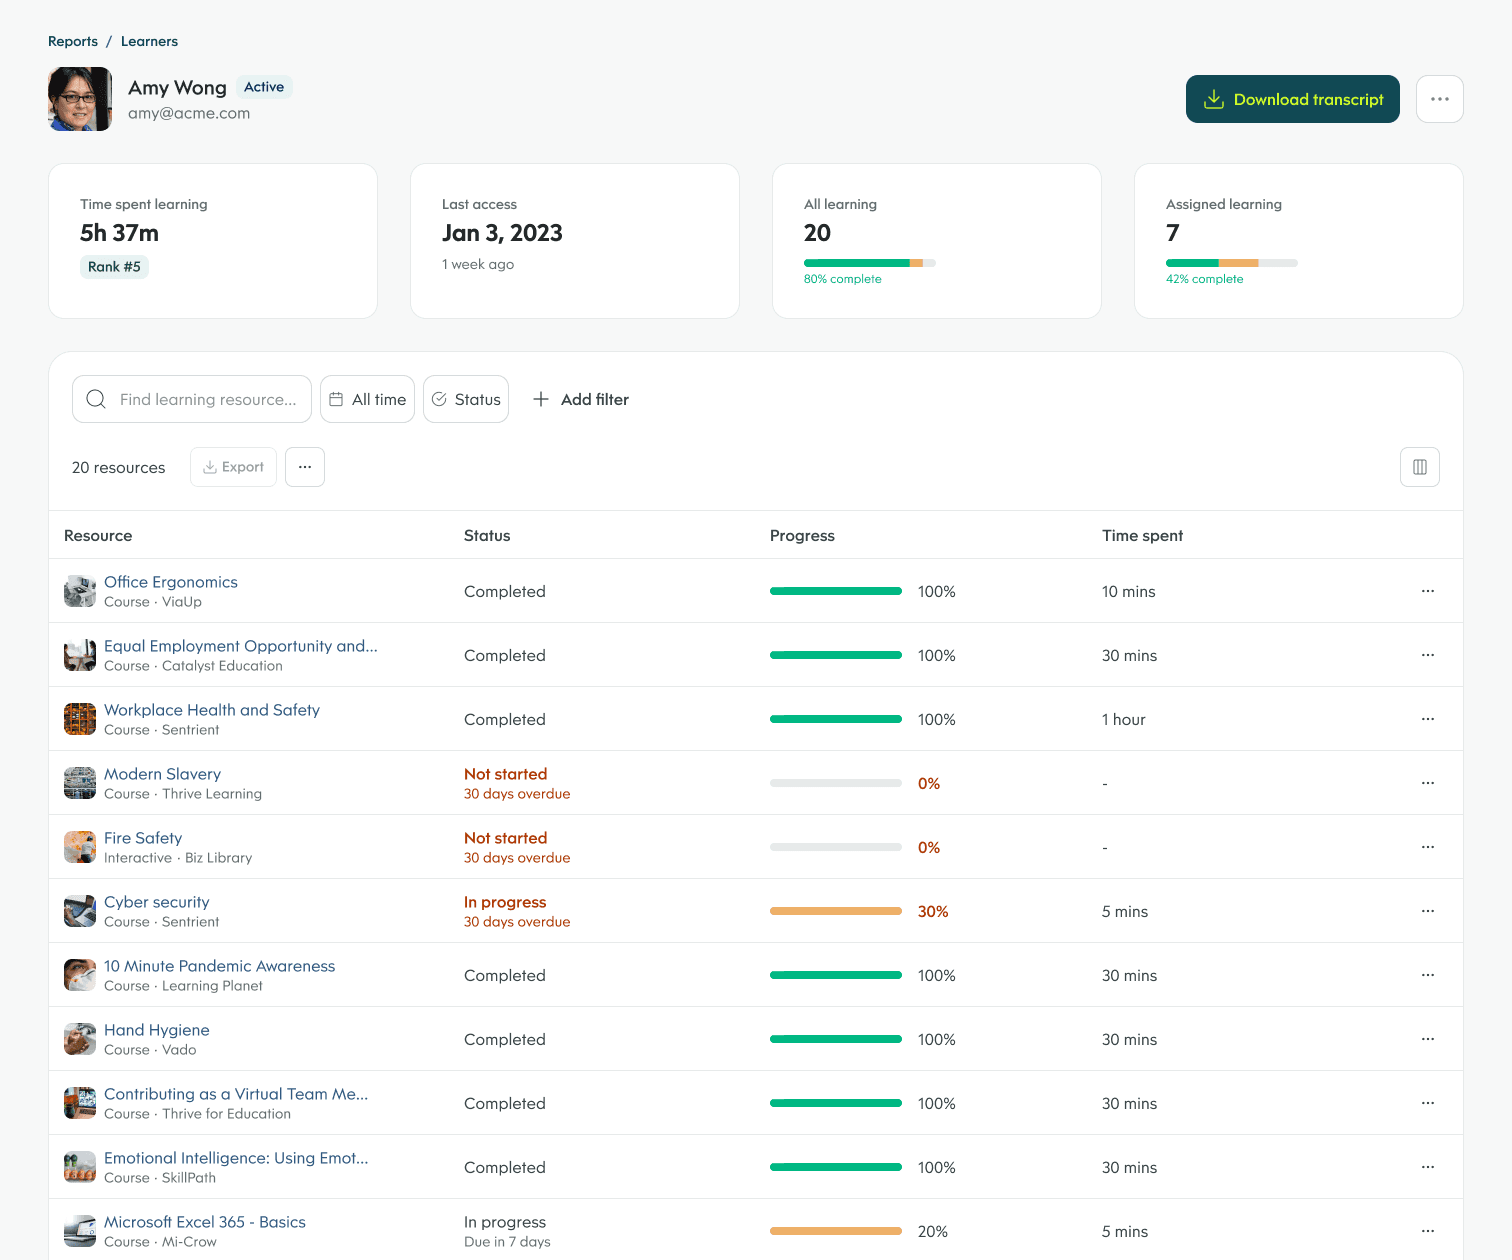This screenshot has width=1512, height=1260.
Task: Open the column layout settings icon
Action: (x=1419, y=467)
